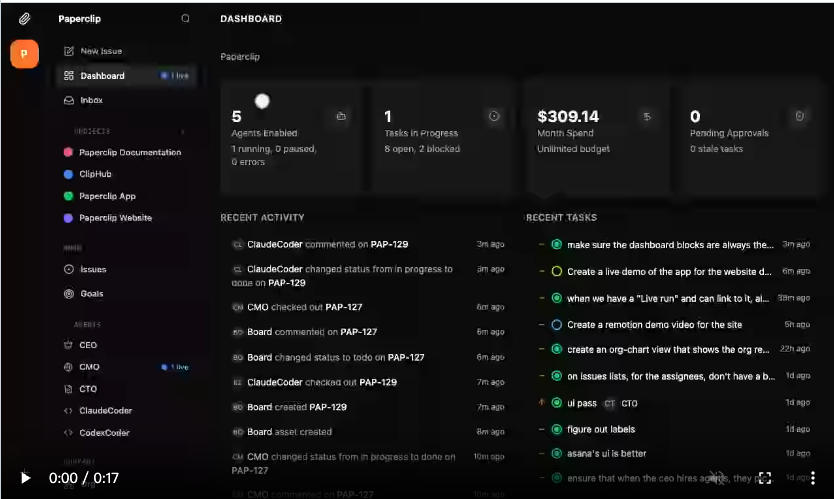The image size is (834, 499).
Task: Click the shield icon on the Pending Approvals card
Action: (x=799, y=116)
